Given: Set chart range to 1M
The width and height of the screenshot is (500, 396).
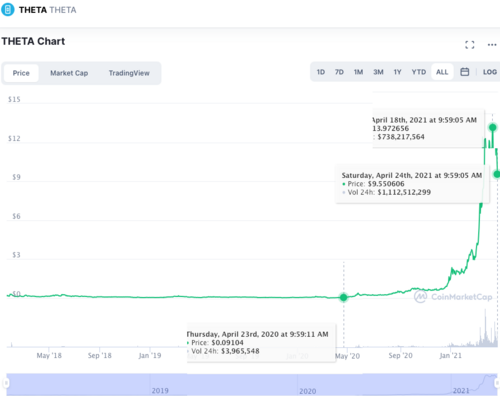Looking at the screenshot, I should [x=358, y=72].
